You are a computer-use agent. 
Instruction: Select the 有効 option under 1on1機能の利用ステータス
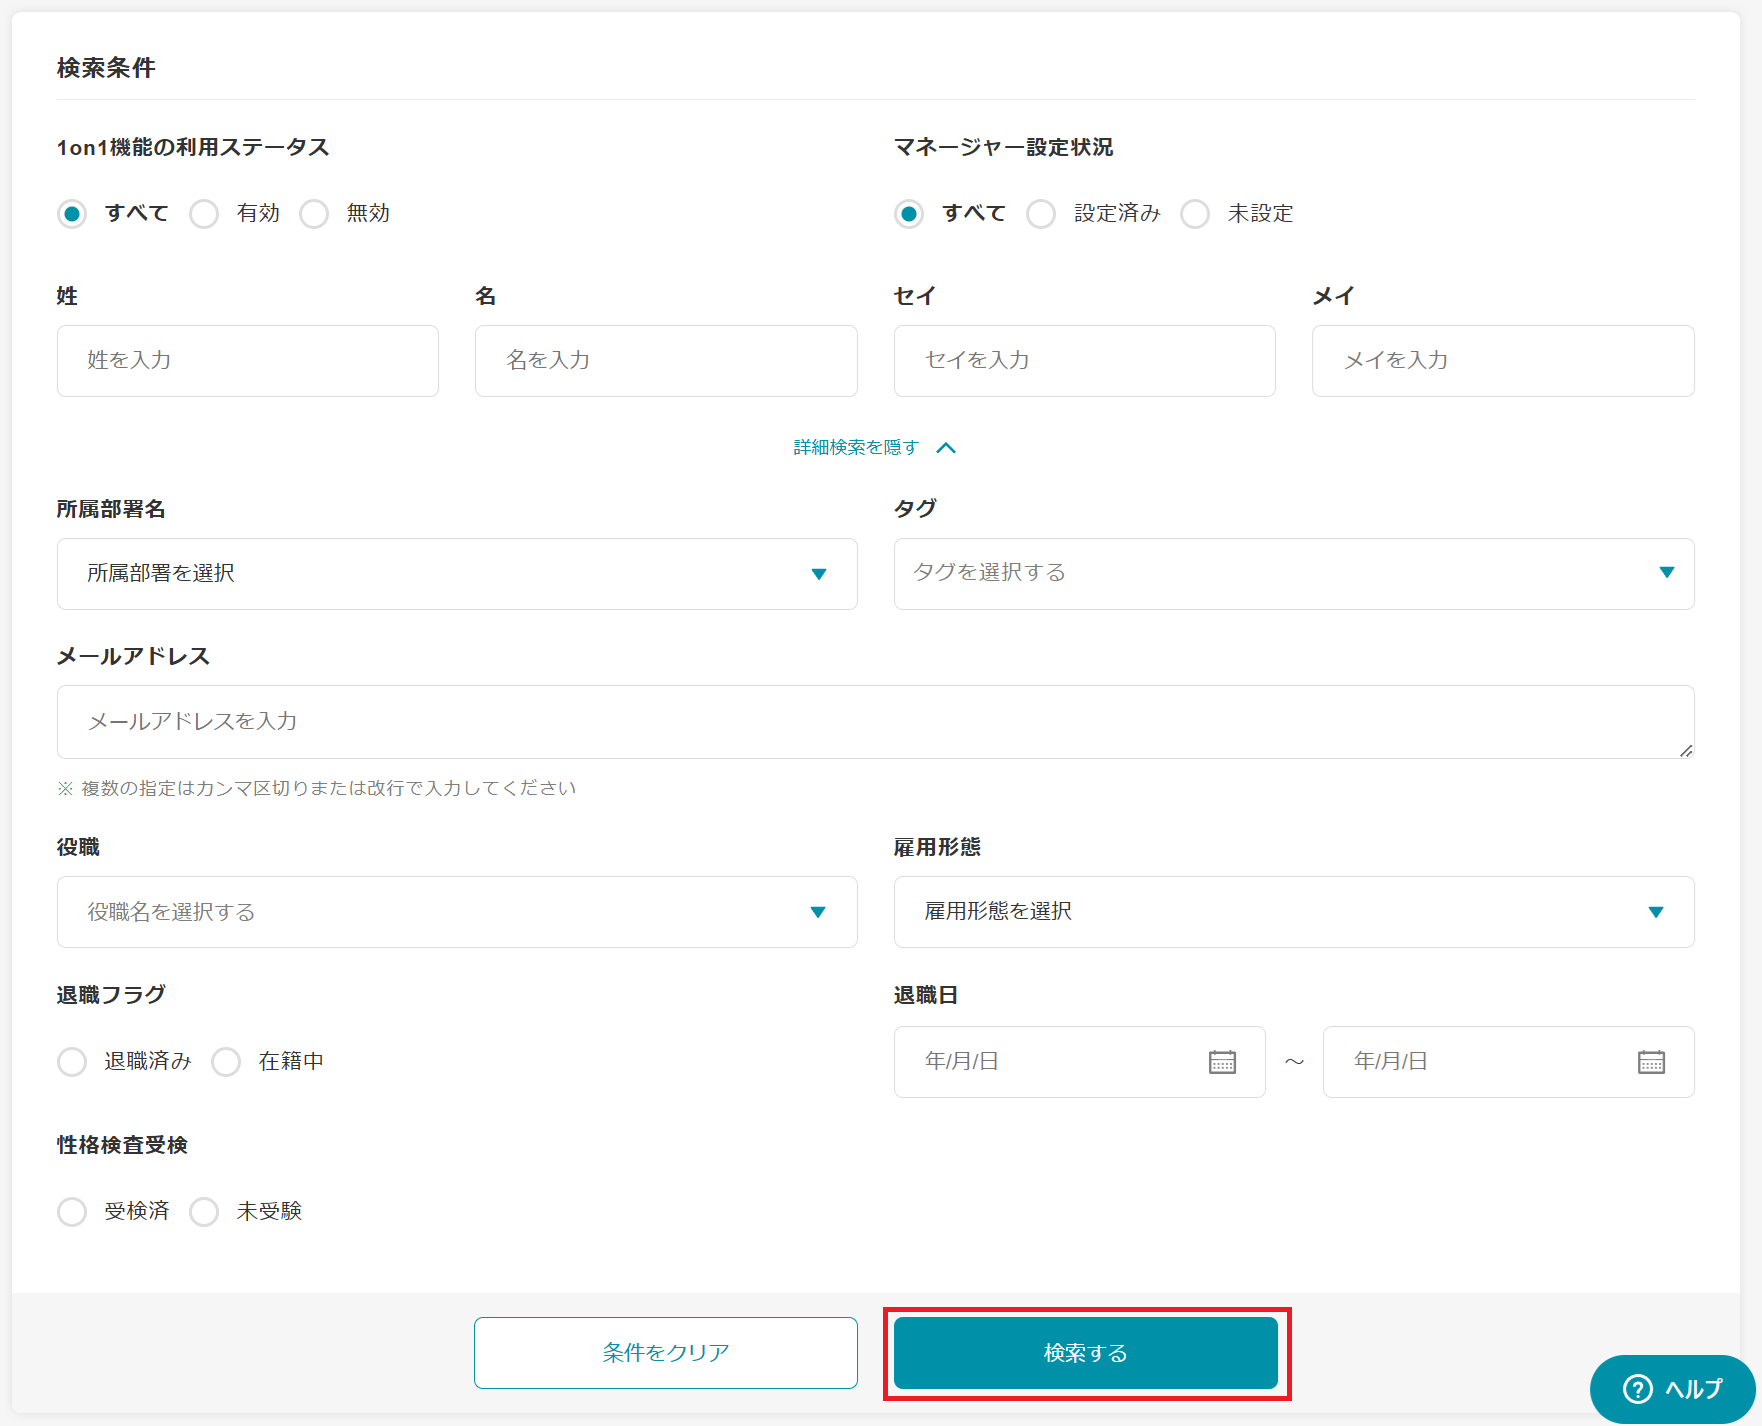pyautogui.click(x=204, y=213)
